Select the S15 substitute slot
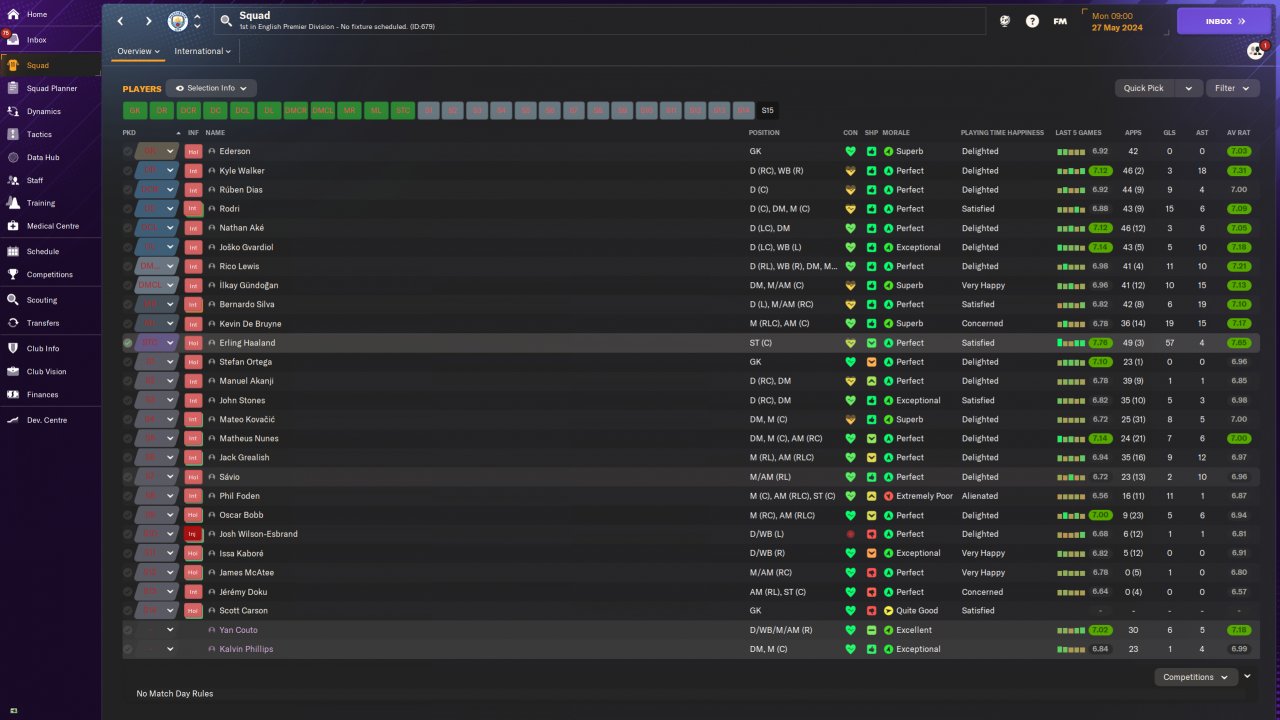1280x720 pixels. click(767, 111)
